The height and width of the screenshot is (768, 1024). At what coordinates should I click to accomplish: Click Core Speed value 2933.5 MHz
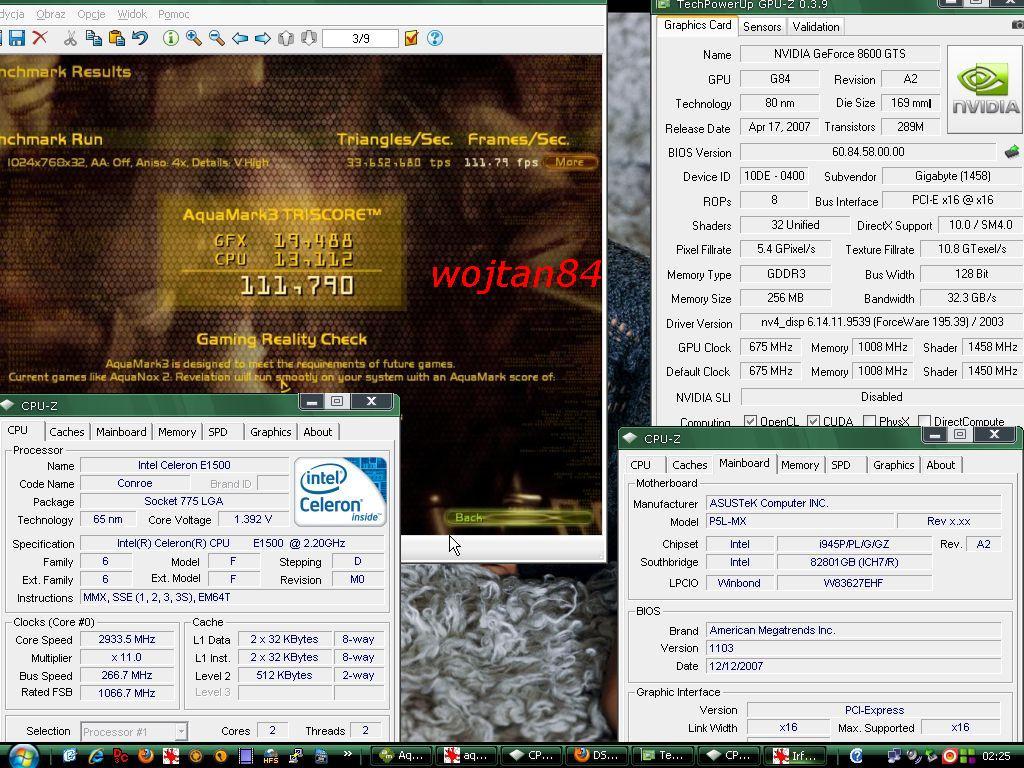coord(127,639)
